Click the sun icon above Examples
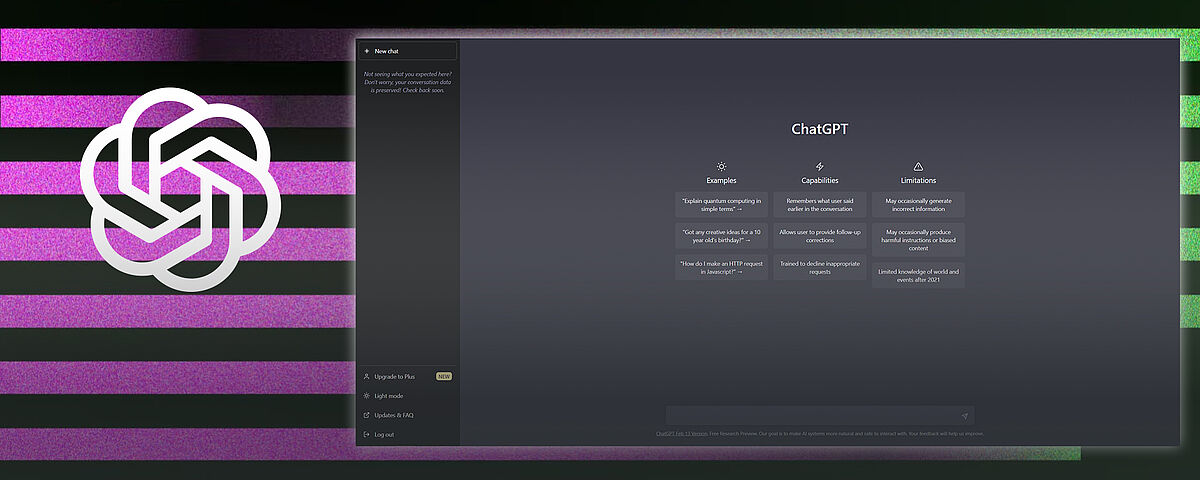The height and width of the screenshot is (480, 1200). point(721,166)
